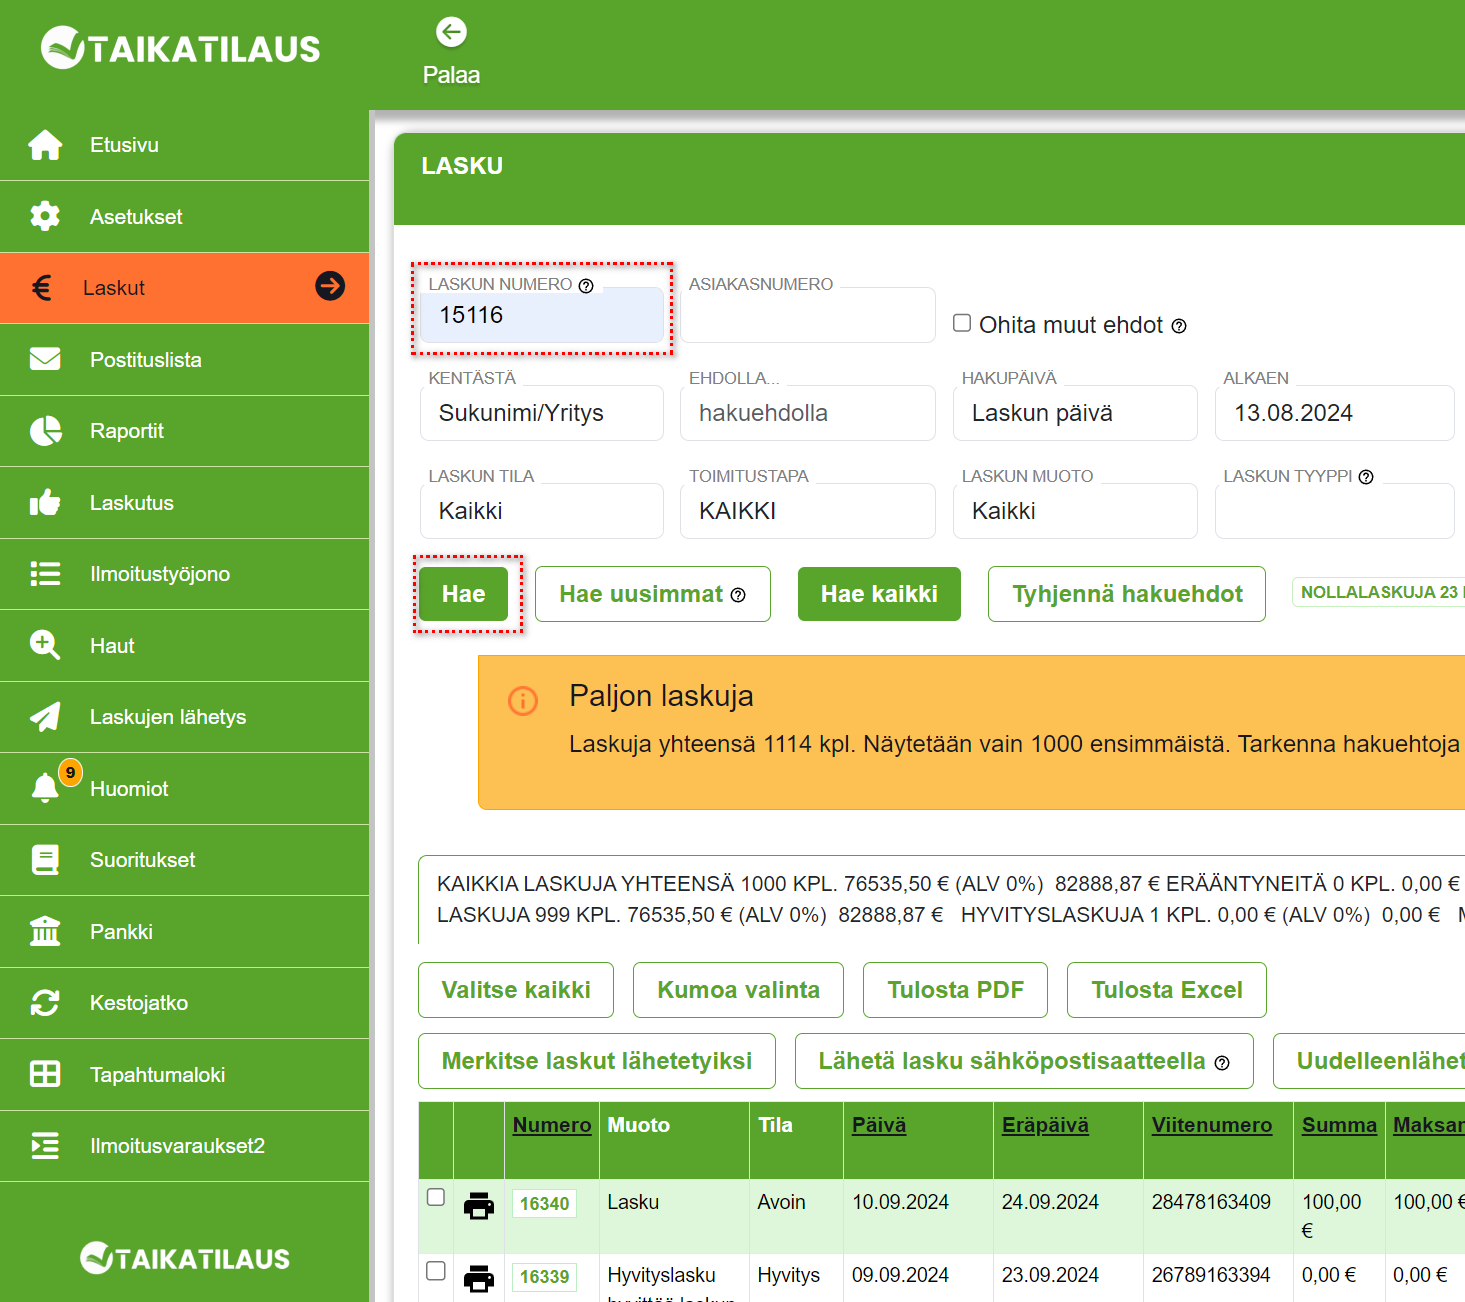Click help icon beside Laskun tyyppi label
The image size is (1465, 1302).
click(x=1366, y=477)
